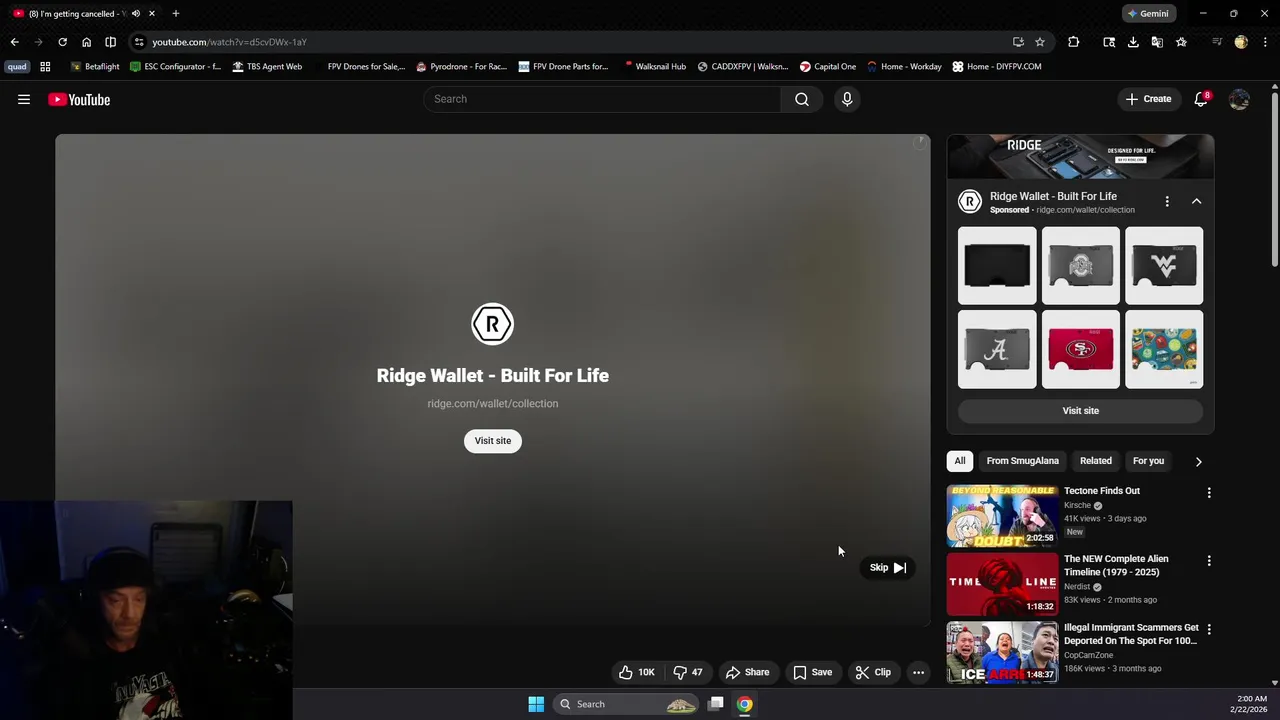Click Visit site in sponsored side panel
The width and height of the screenshot is (1280, 720).
(x=1080, y=410)
